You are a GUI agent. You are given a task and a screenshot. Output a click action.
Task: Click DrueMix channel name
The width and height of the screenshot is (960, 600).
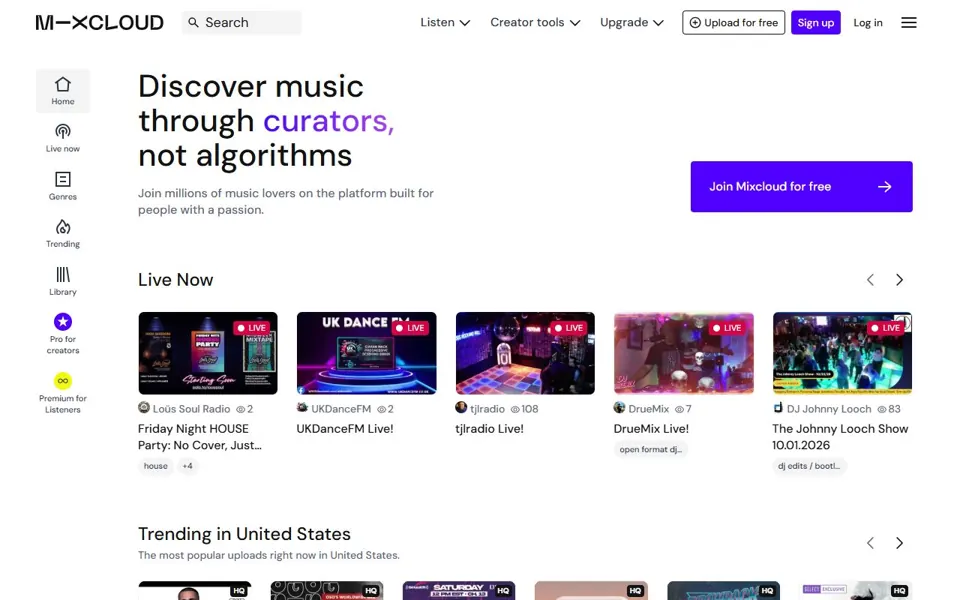(x=648, y=409)
